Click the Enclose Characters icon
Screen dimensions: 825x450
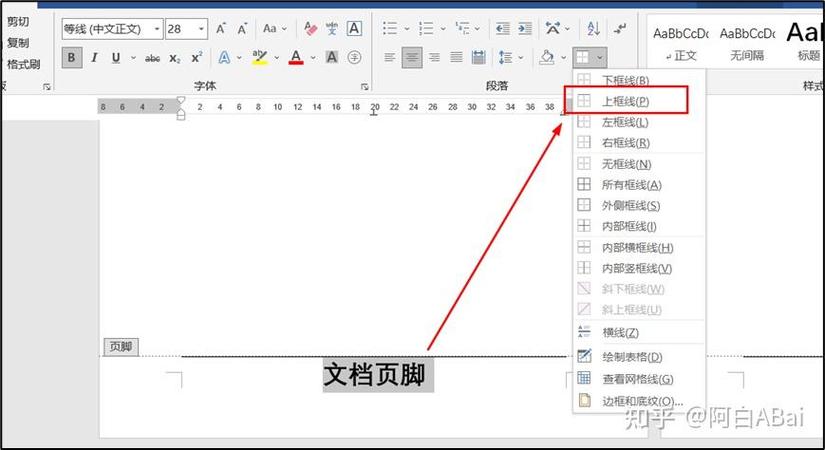[354, 57]
